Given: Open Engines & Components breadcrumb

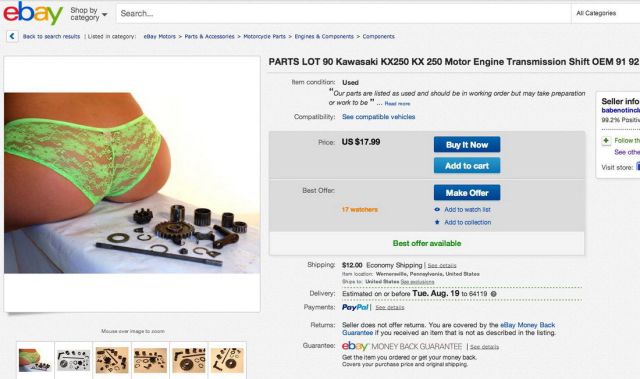Looking at the screenshot, I should 324,36.
